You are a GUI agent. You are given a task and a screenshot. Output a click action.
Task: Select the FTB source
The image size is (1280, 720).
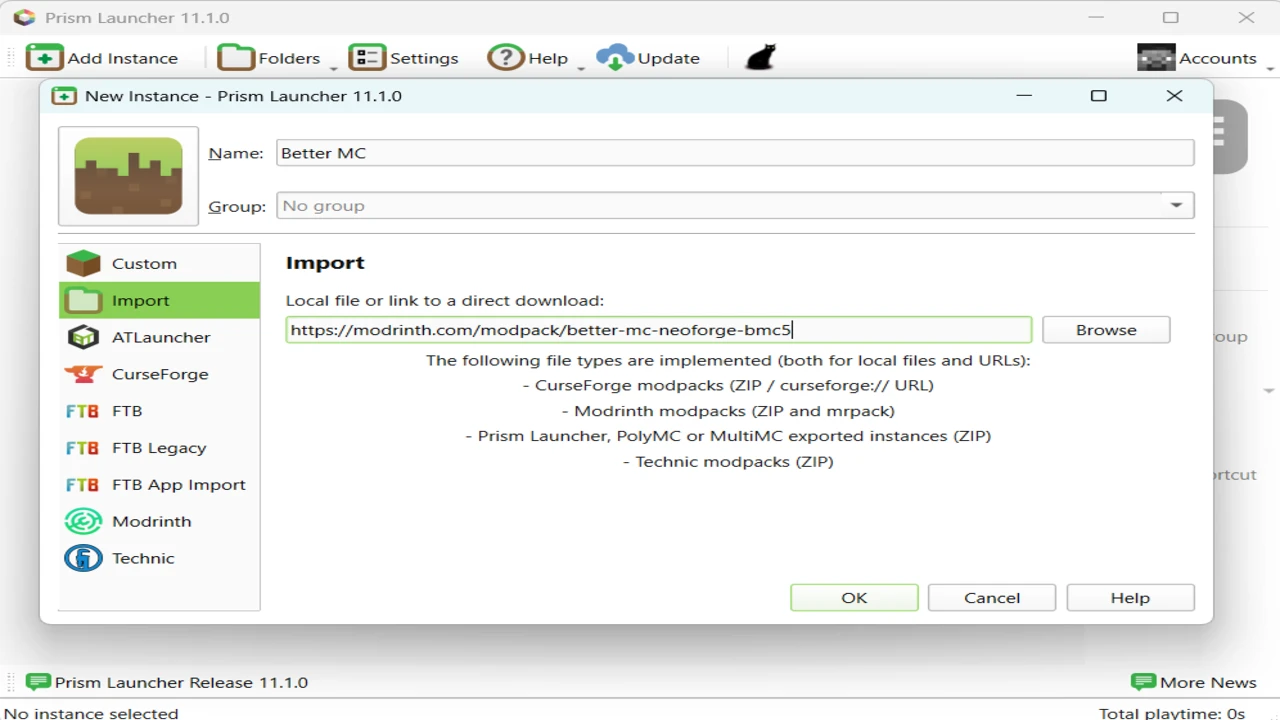pos(160,412)
